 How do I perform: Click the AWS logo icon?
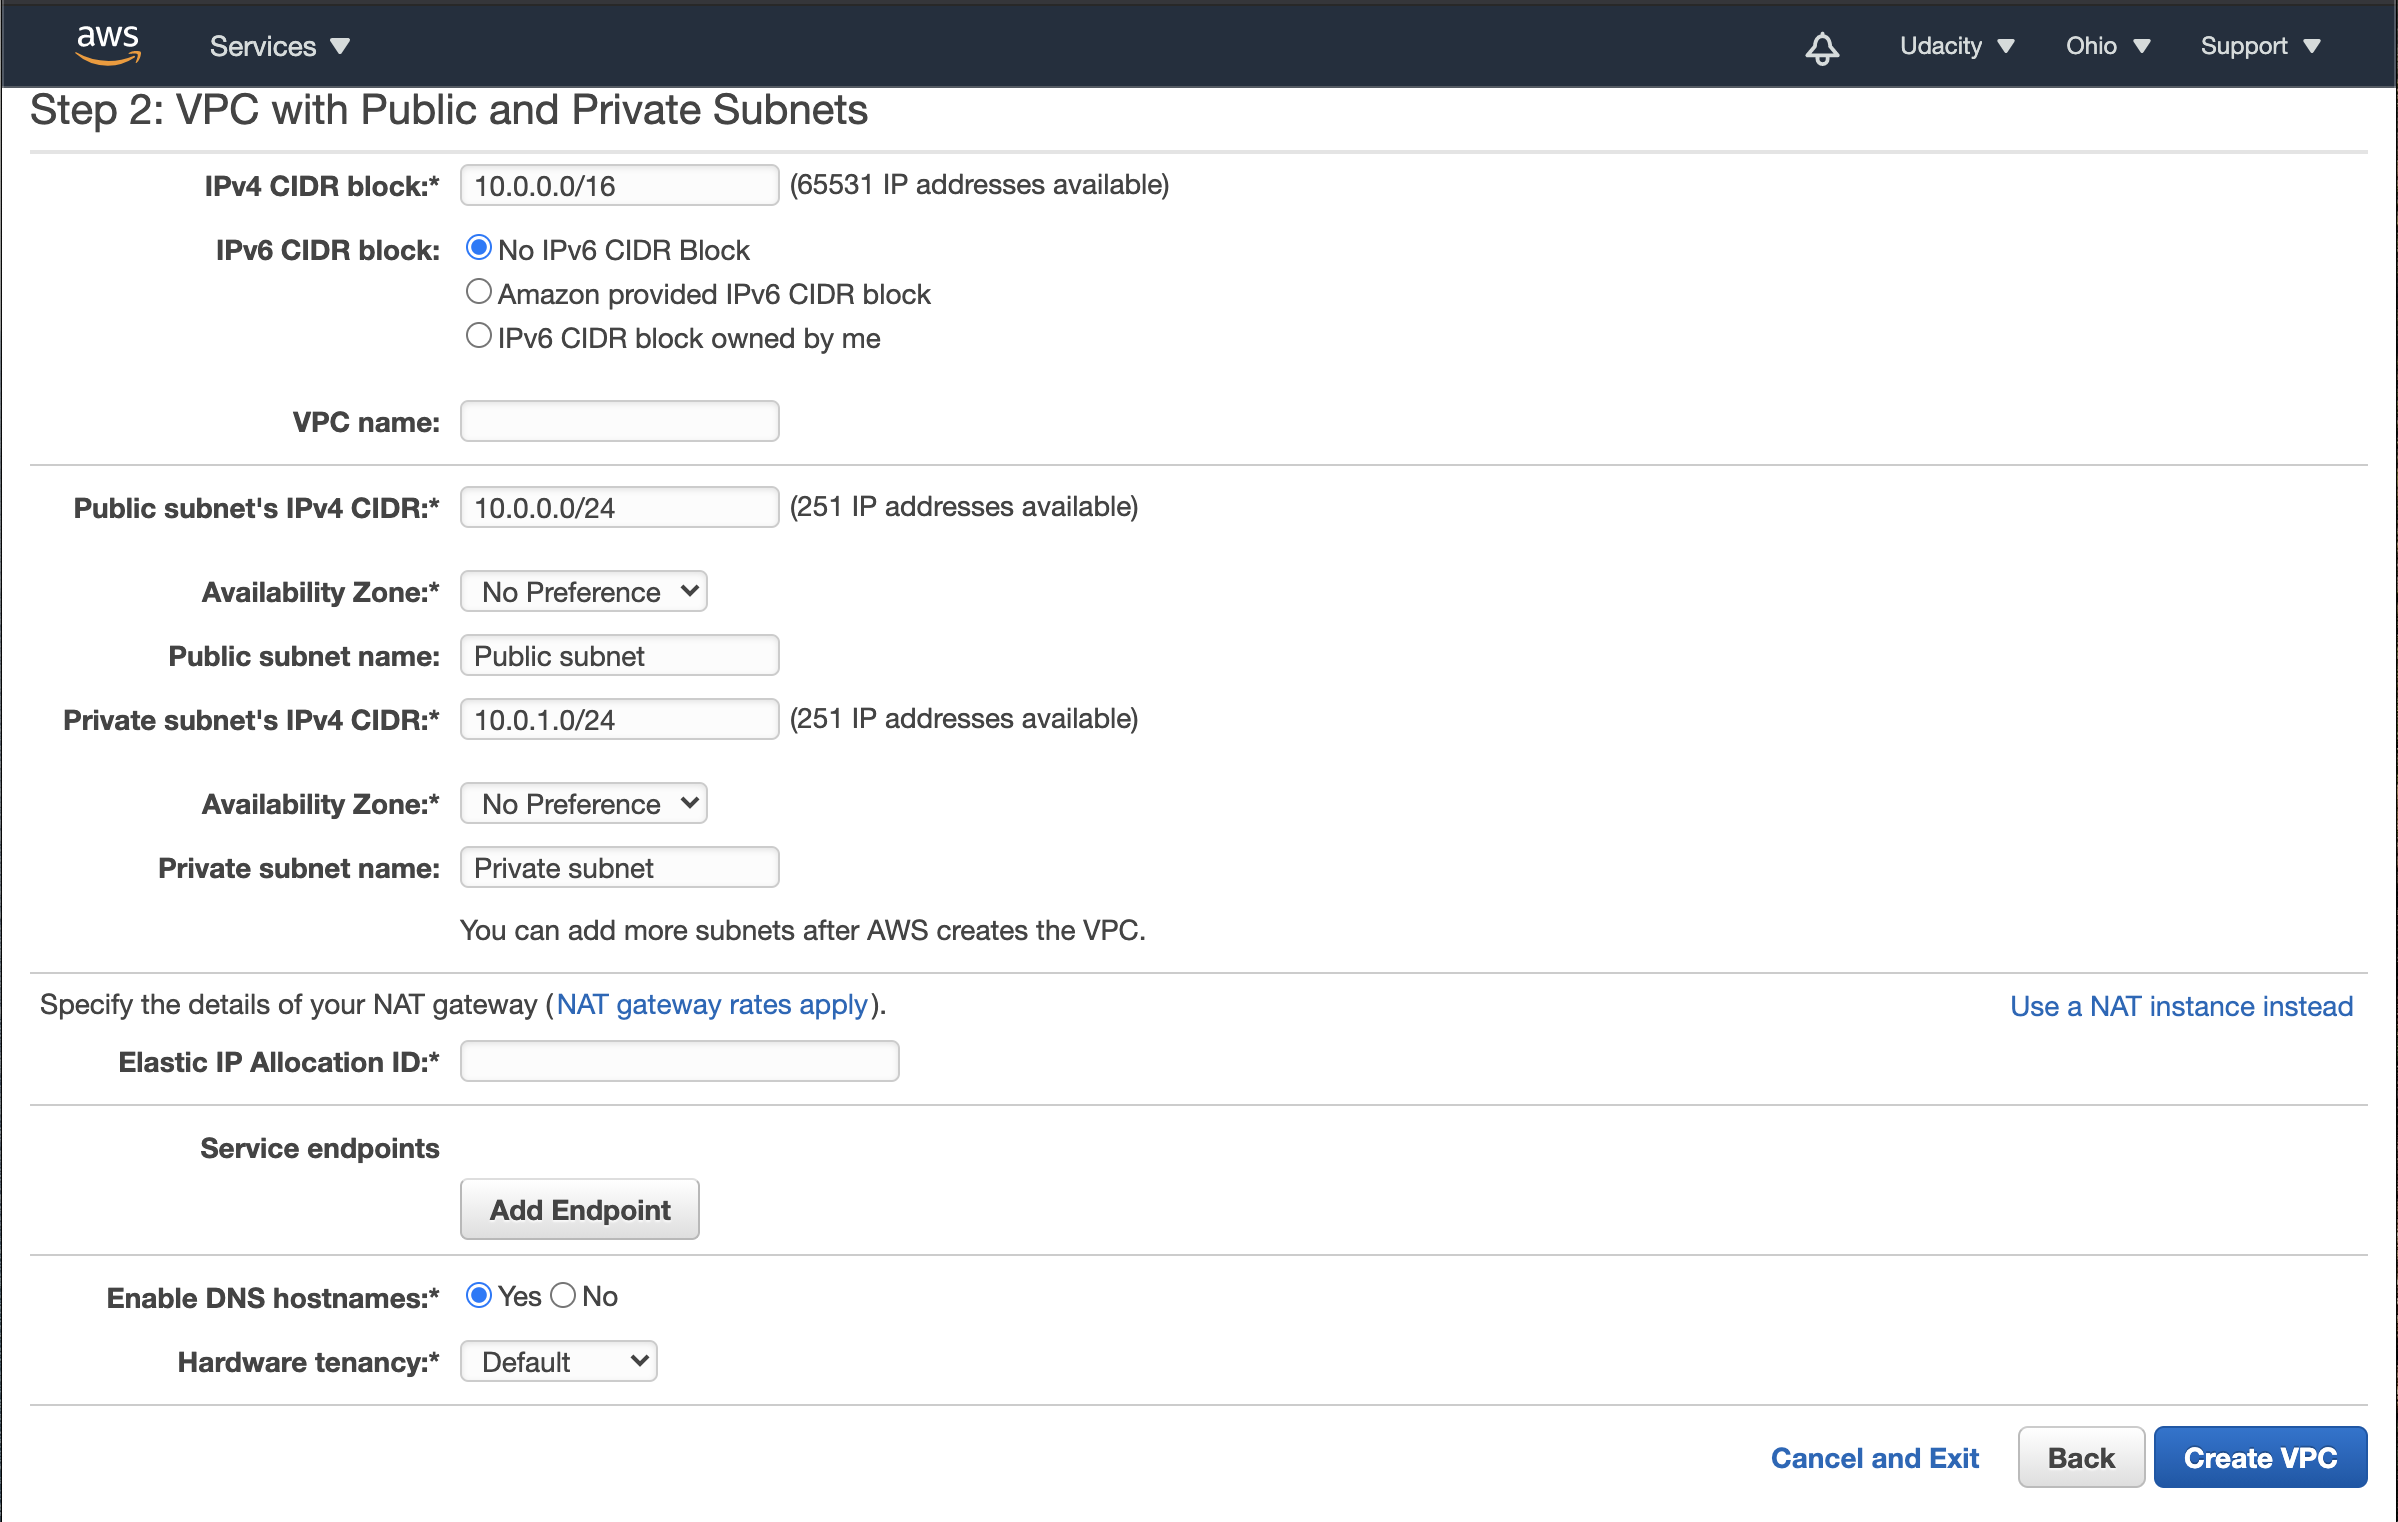[108, 44]
